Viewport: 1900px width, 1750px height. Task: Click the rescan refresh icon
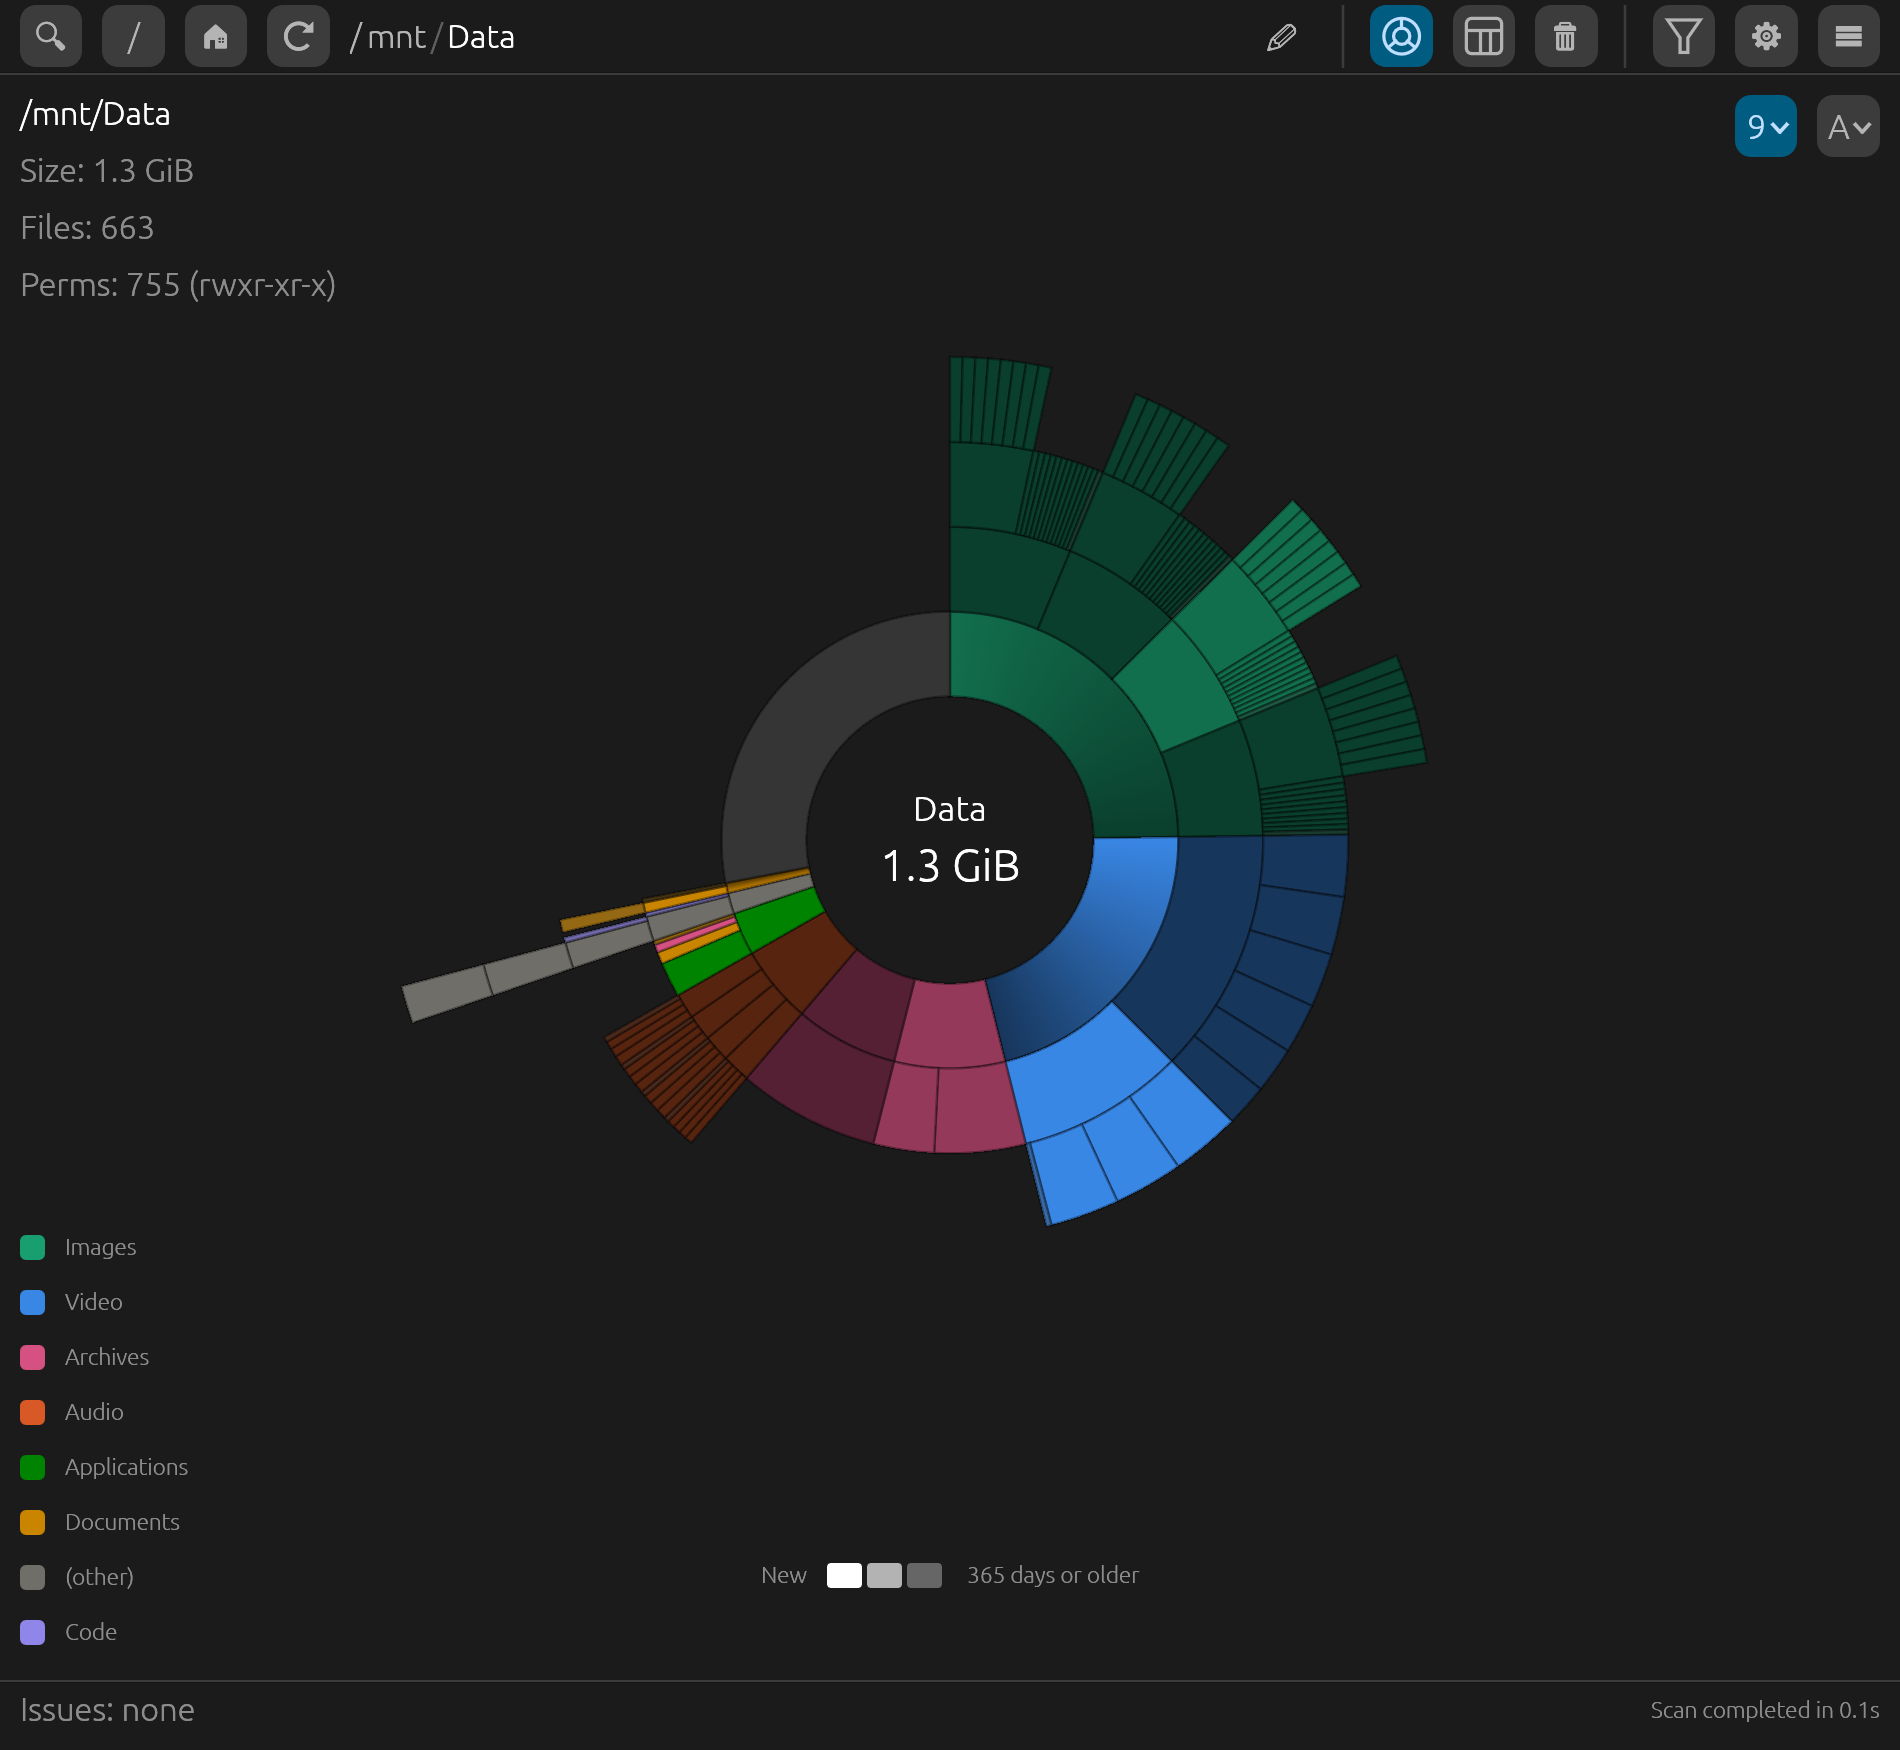(x=298, y=37)
